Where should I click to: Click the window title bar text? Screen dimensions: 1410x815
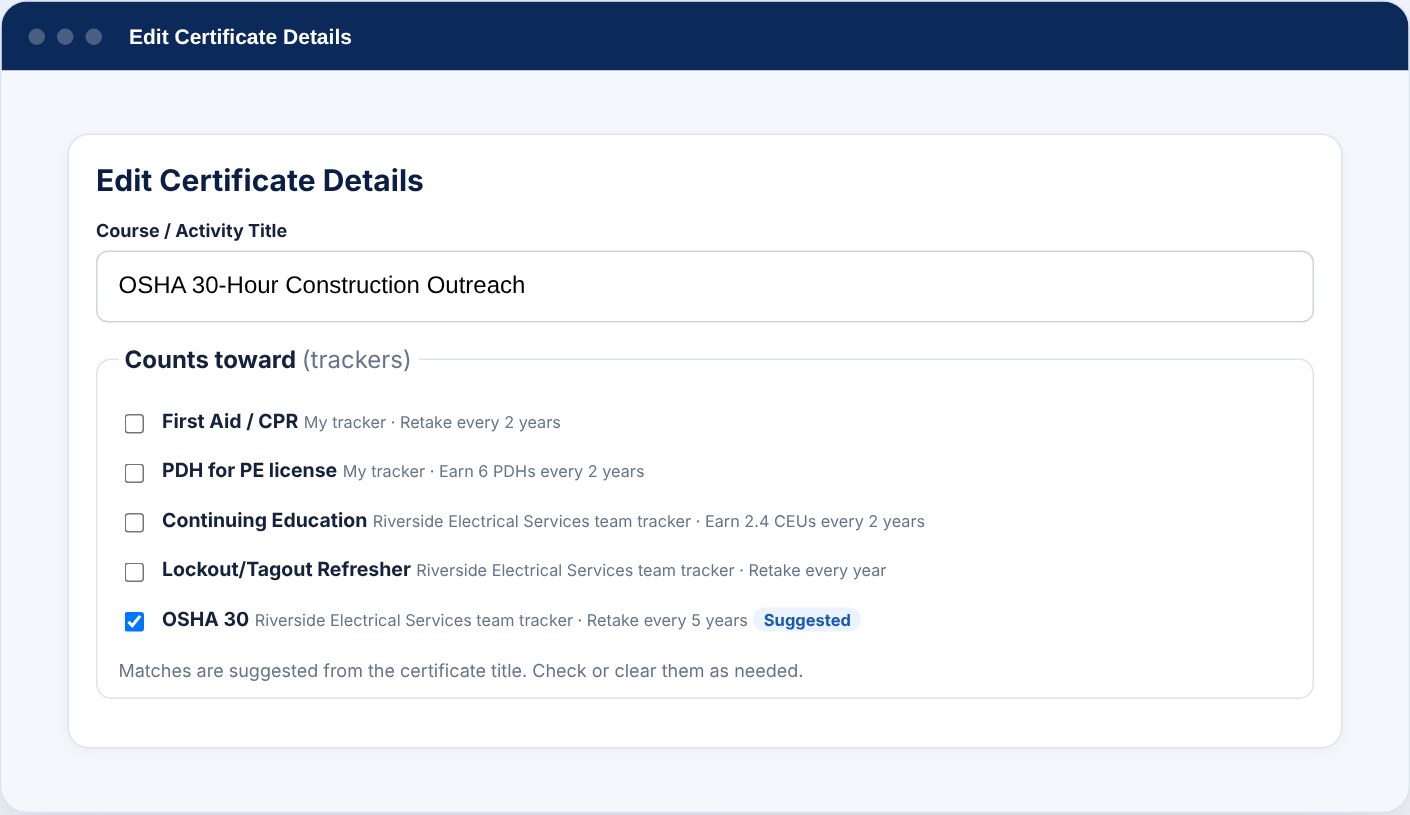pyautogui.click(x=240, y=37)
